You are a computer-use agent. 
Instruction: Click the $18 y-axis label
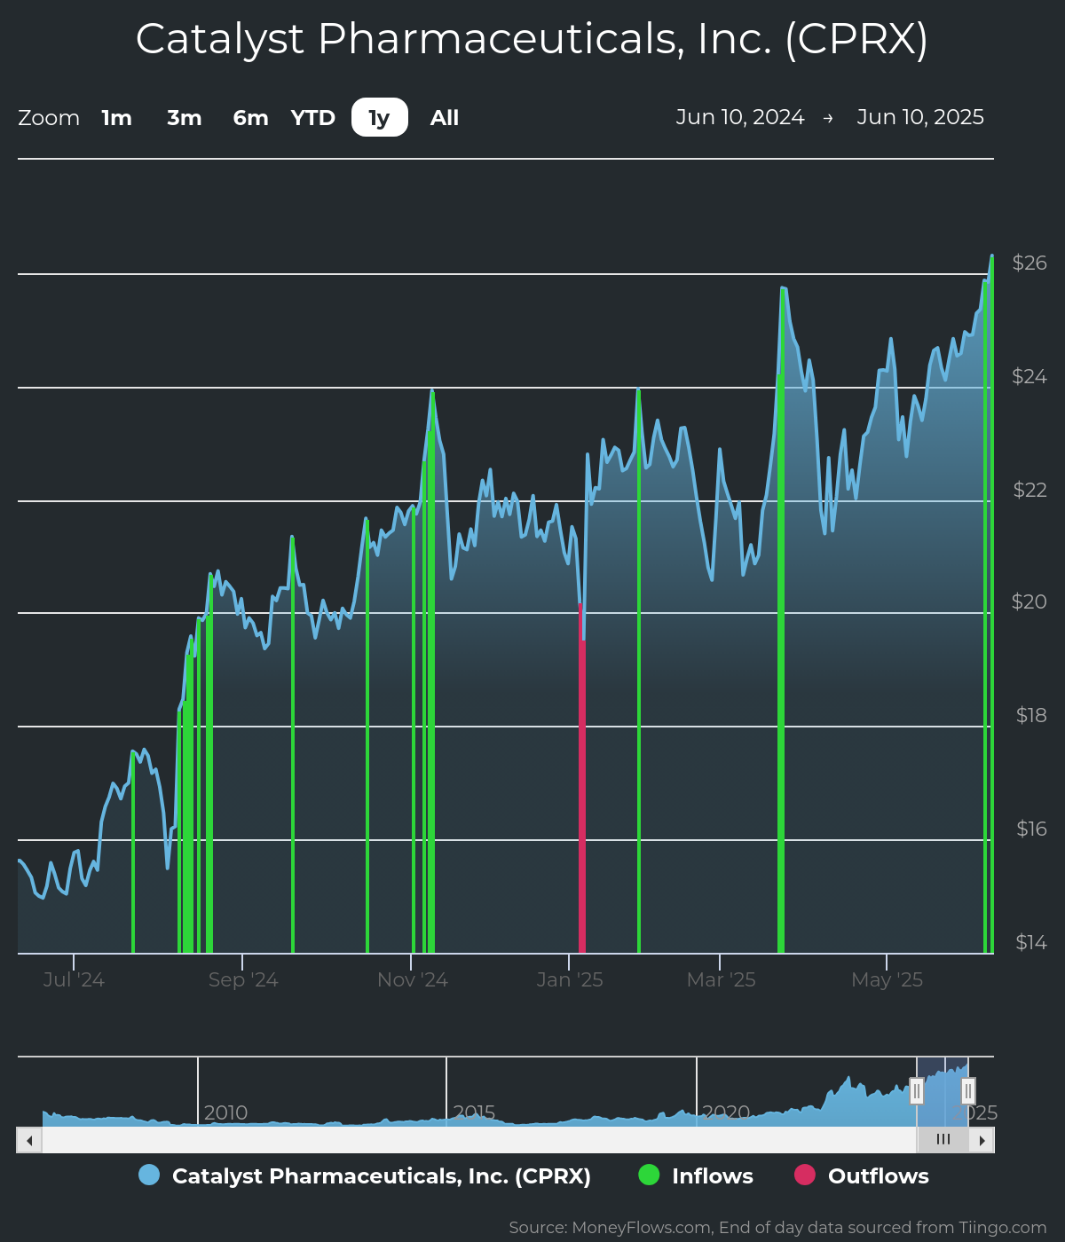(x=1031, y=715)
